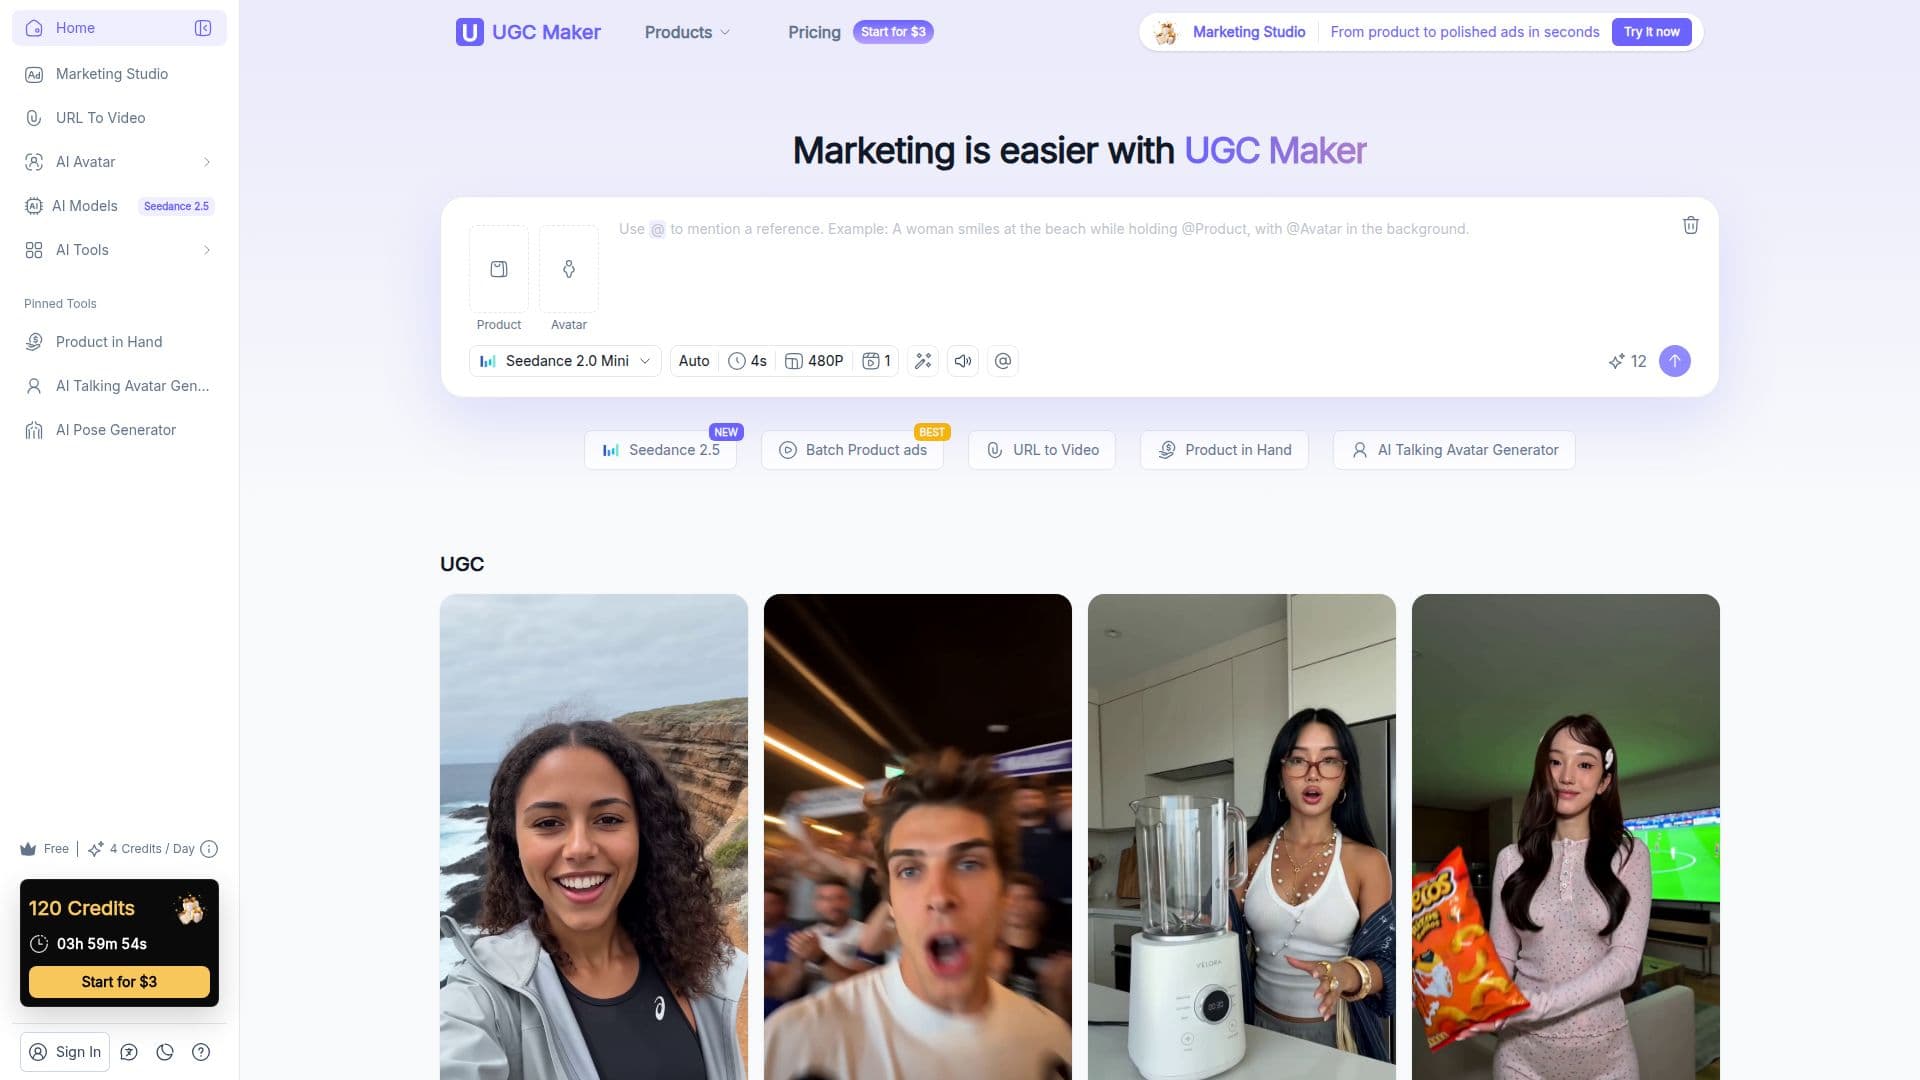Clear the prompt with the trash icon
1920x1080 pixels.
pos(1690,225)
